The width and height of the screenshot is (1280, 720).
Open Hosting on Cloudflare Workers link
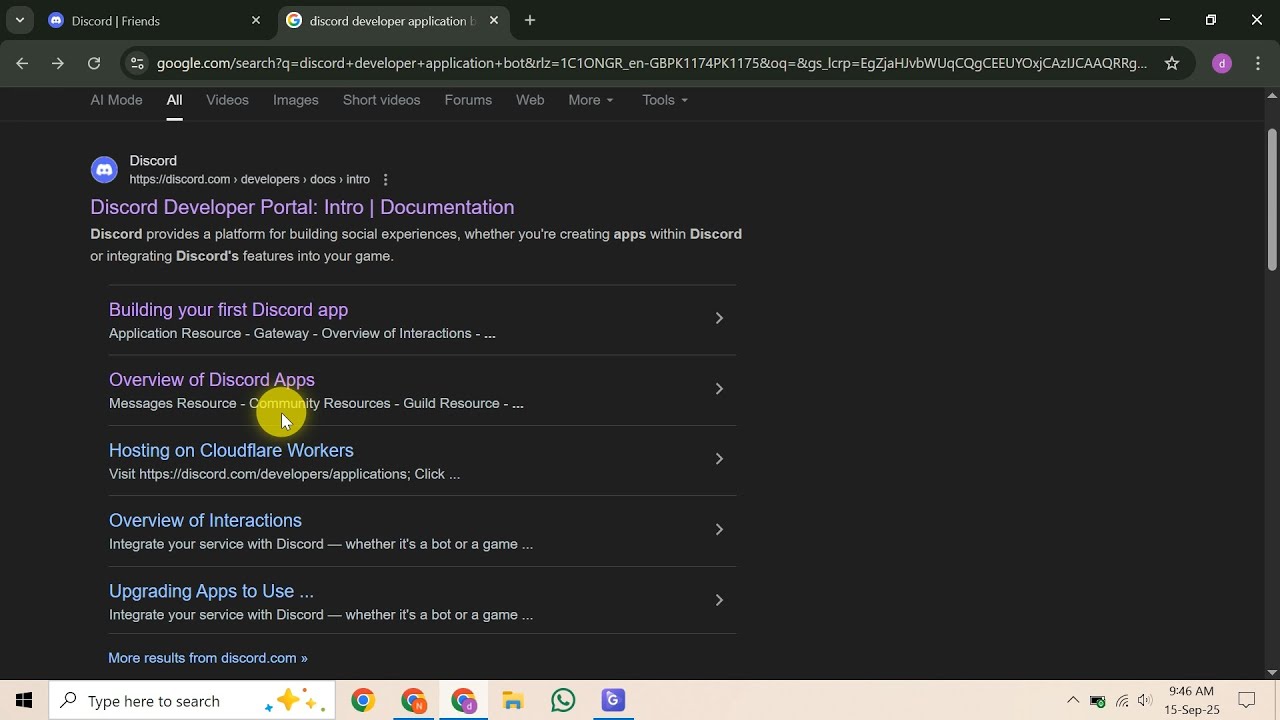coord(231,451)
